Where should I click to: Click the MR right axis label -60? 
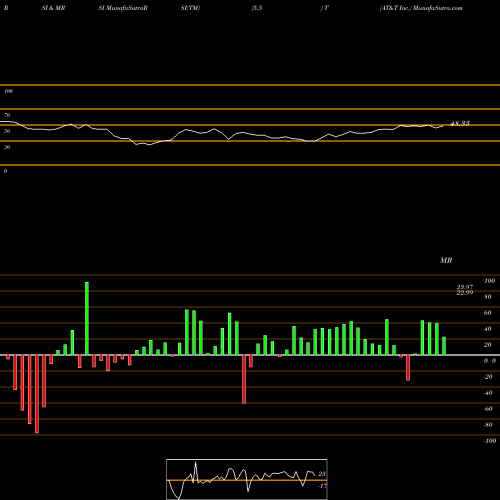488,409
